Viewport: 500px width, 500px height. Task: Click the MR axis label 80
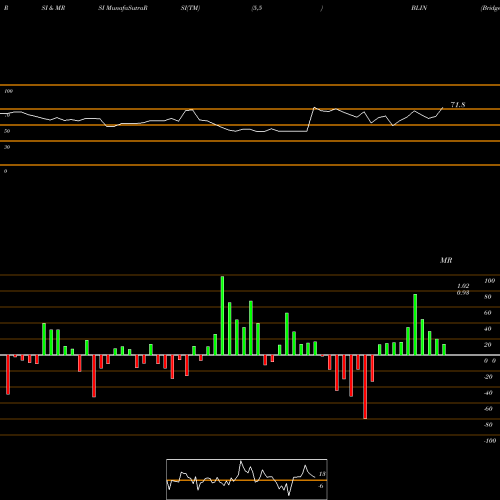488,297
